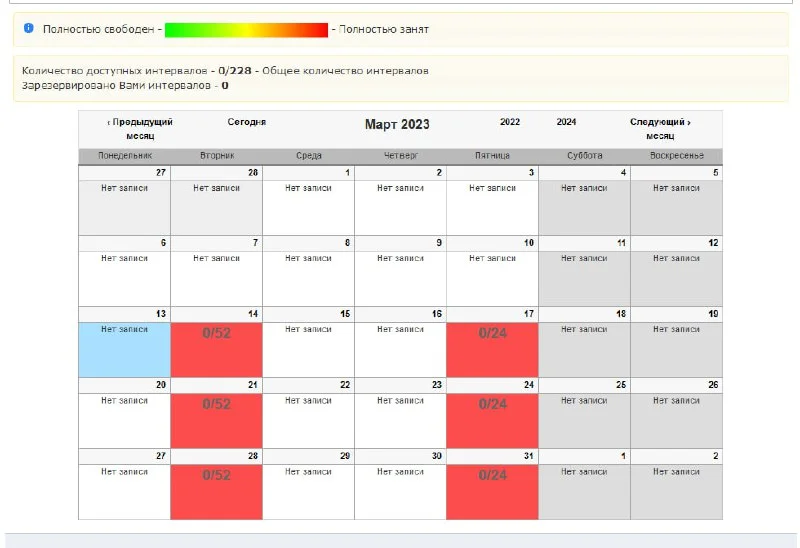
Task: Click the green-to-red gradient availability bar
Action: [x=246, y=30]
